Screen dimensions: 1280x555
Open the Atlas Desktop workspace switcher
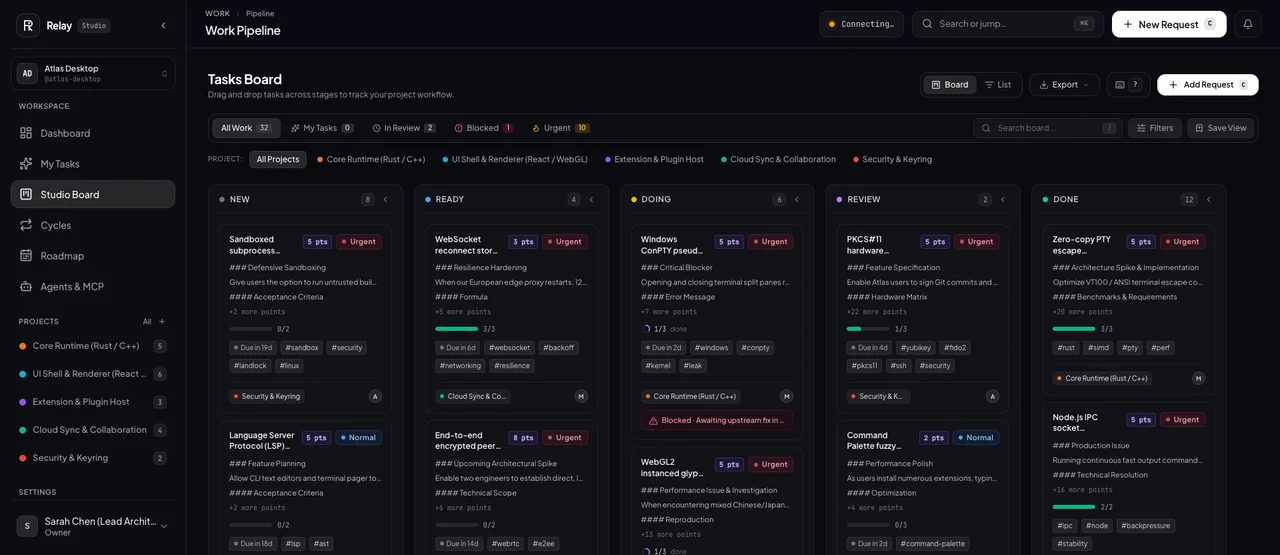(x=93, y=73)
